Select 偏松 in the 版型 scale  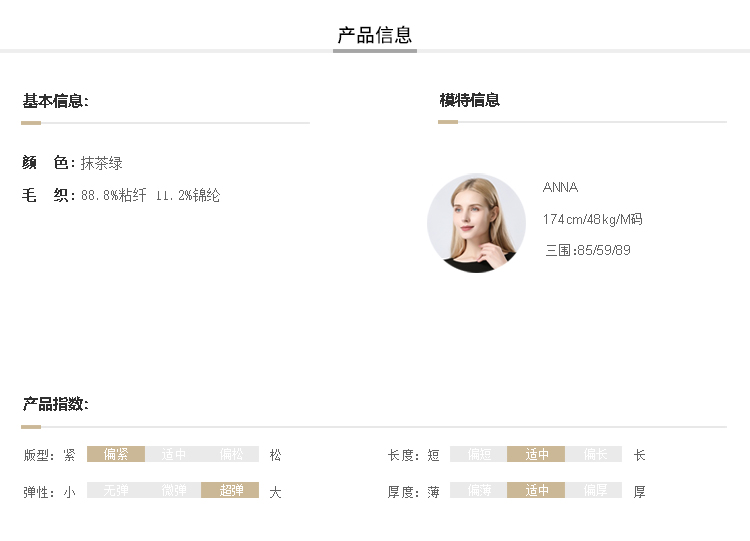pyautogui.click(x=231, y=454)
